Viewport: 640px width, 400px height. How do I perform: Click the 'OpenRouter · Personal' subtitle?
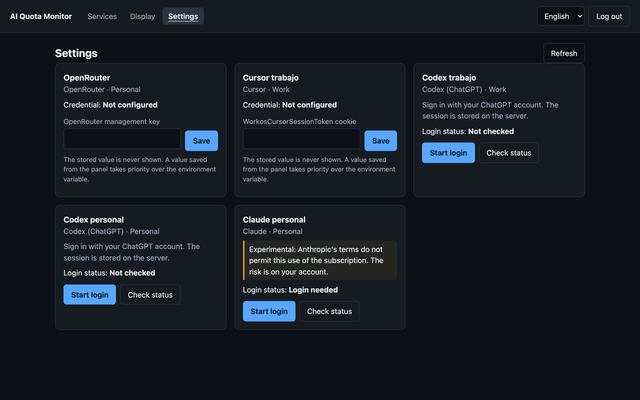point(102,89)
